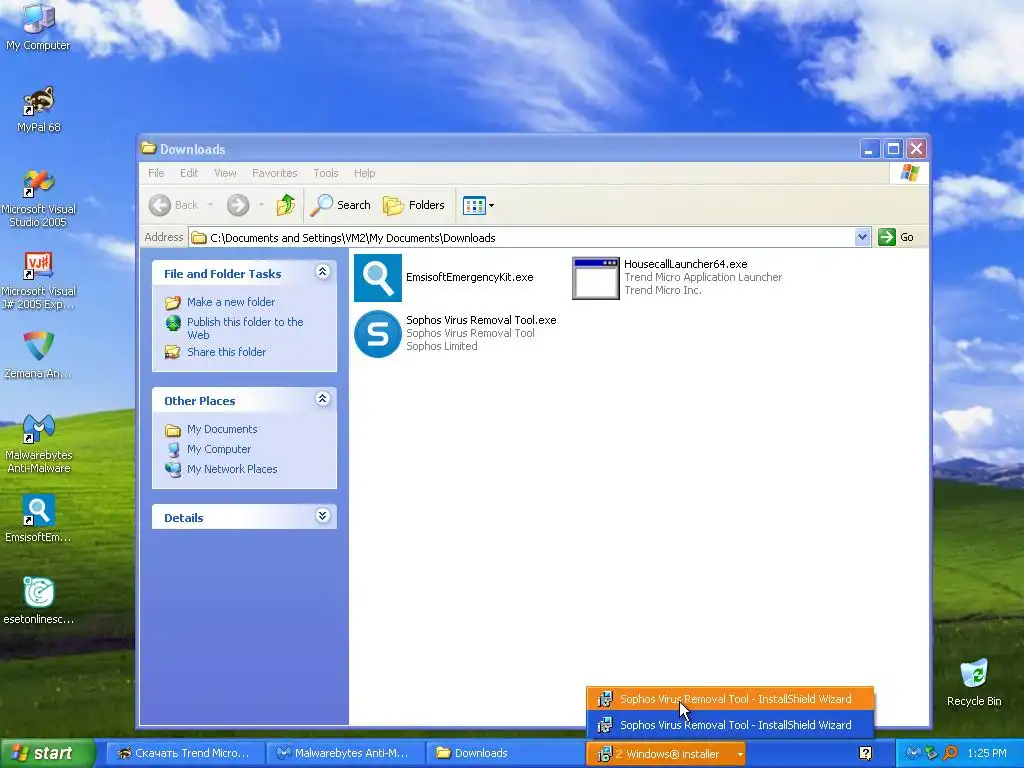Click Malwarebytes system tray icon
The image size is (1024, 768).
(913, 754)
